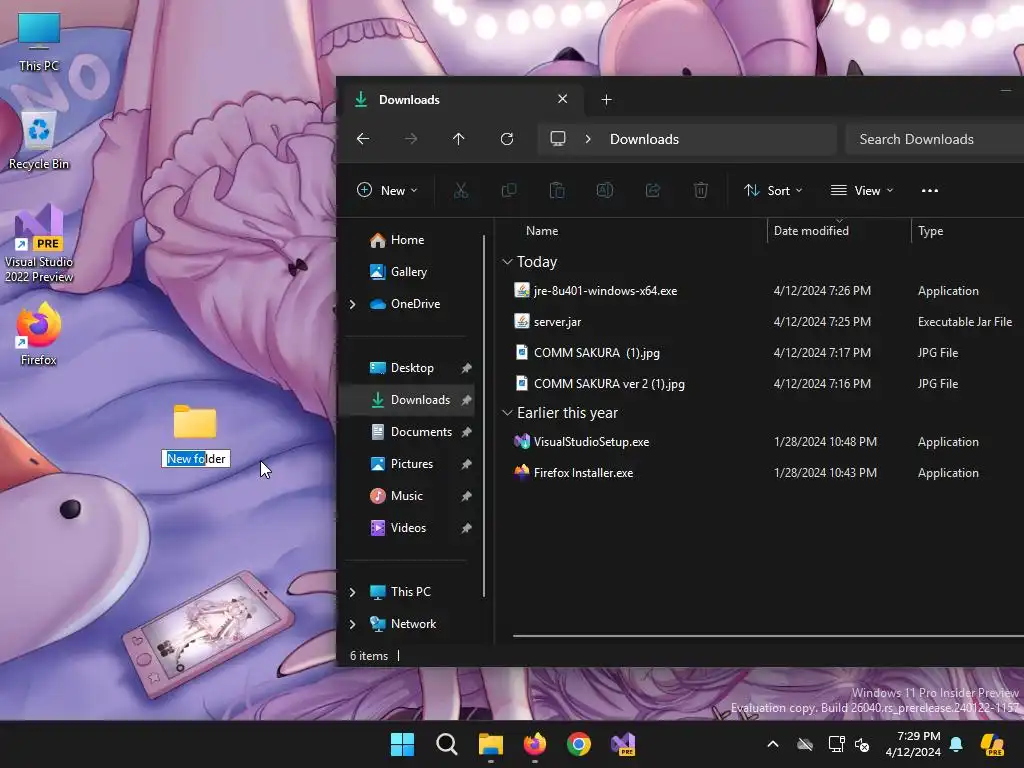1024x768 pixels.
Task: Select Gallery in navigation pane
Action: (407, 272)
